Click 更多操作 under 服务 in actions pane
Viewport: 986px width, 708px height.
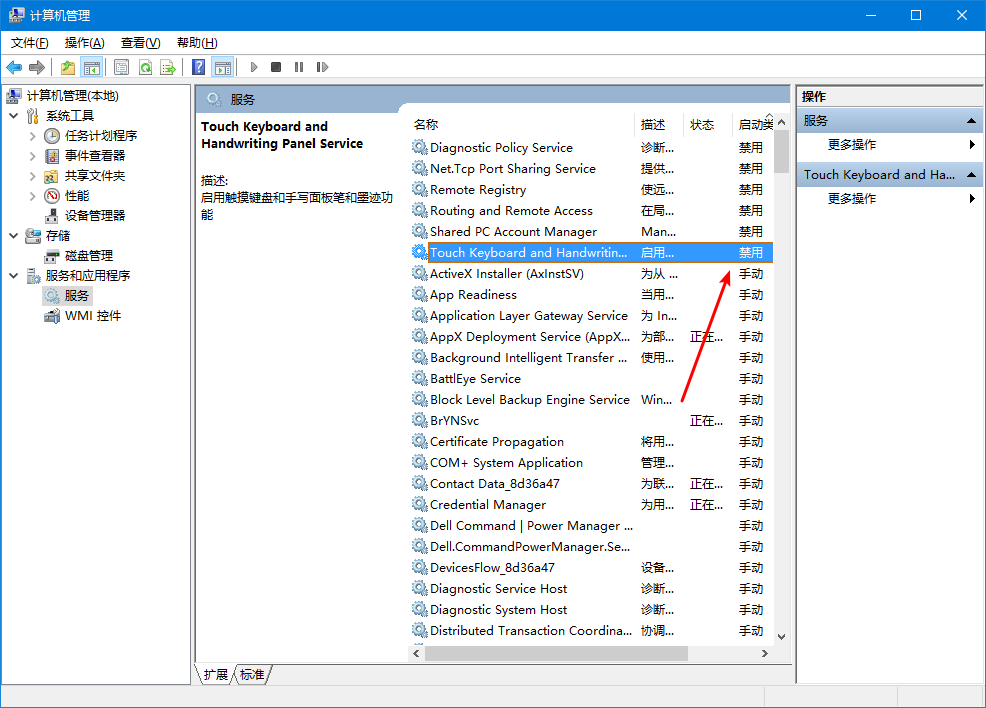pos(852,145)
